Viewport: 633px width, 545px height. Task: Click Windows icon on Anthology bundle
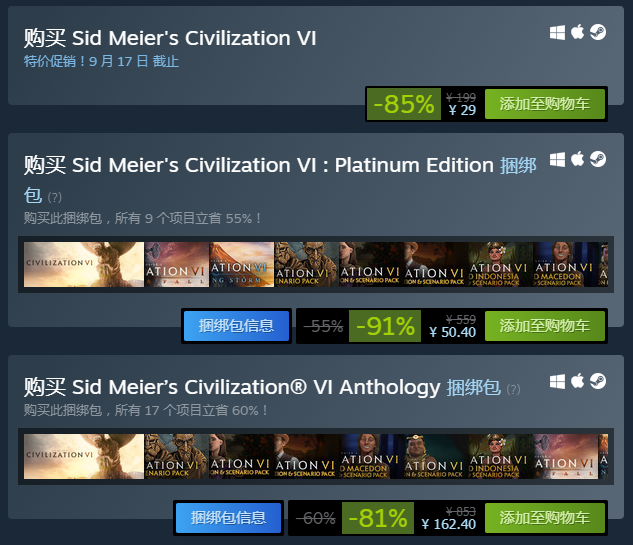coord(557,382)
